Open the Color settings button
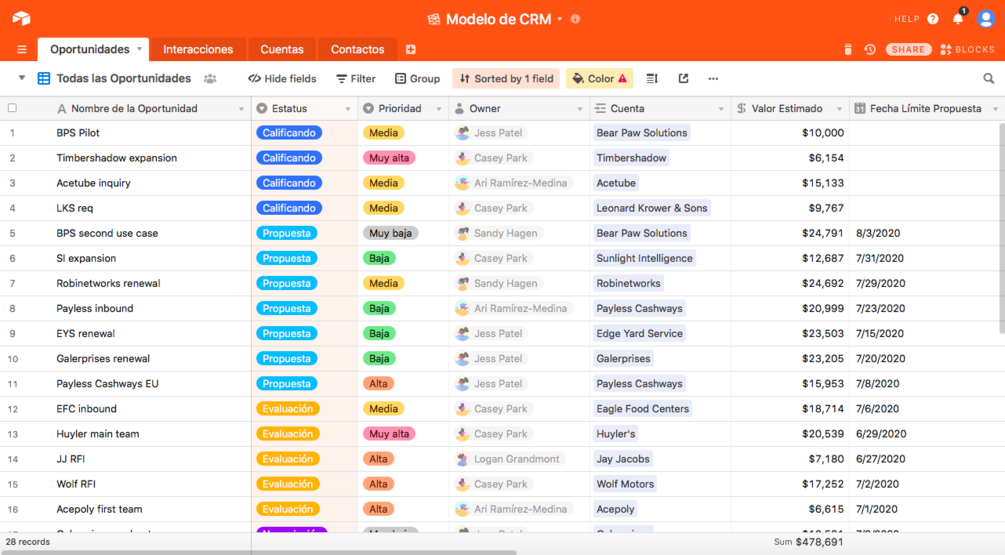Screen dimensions: 1005x555 point(599,79)
